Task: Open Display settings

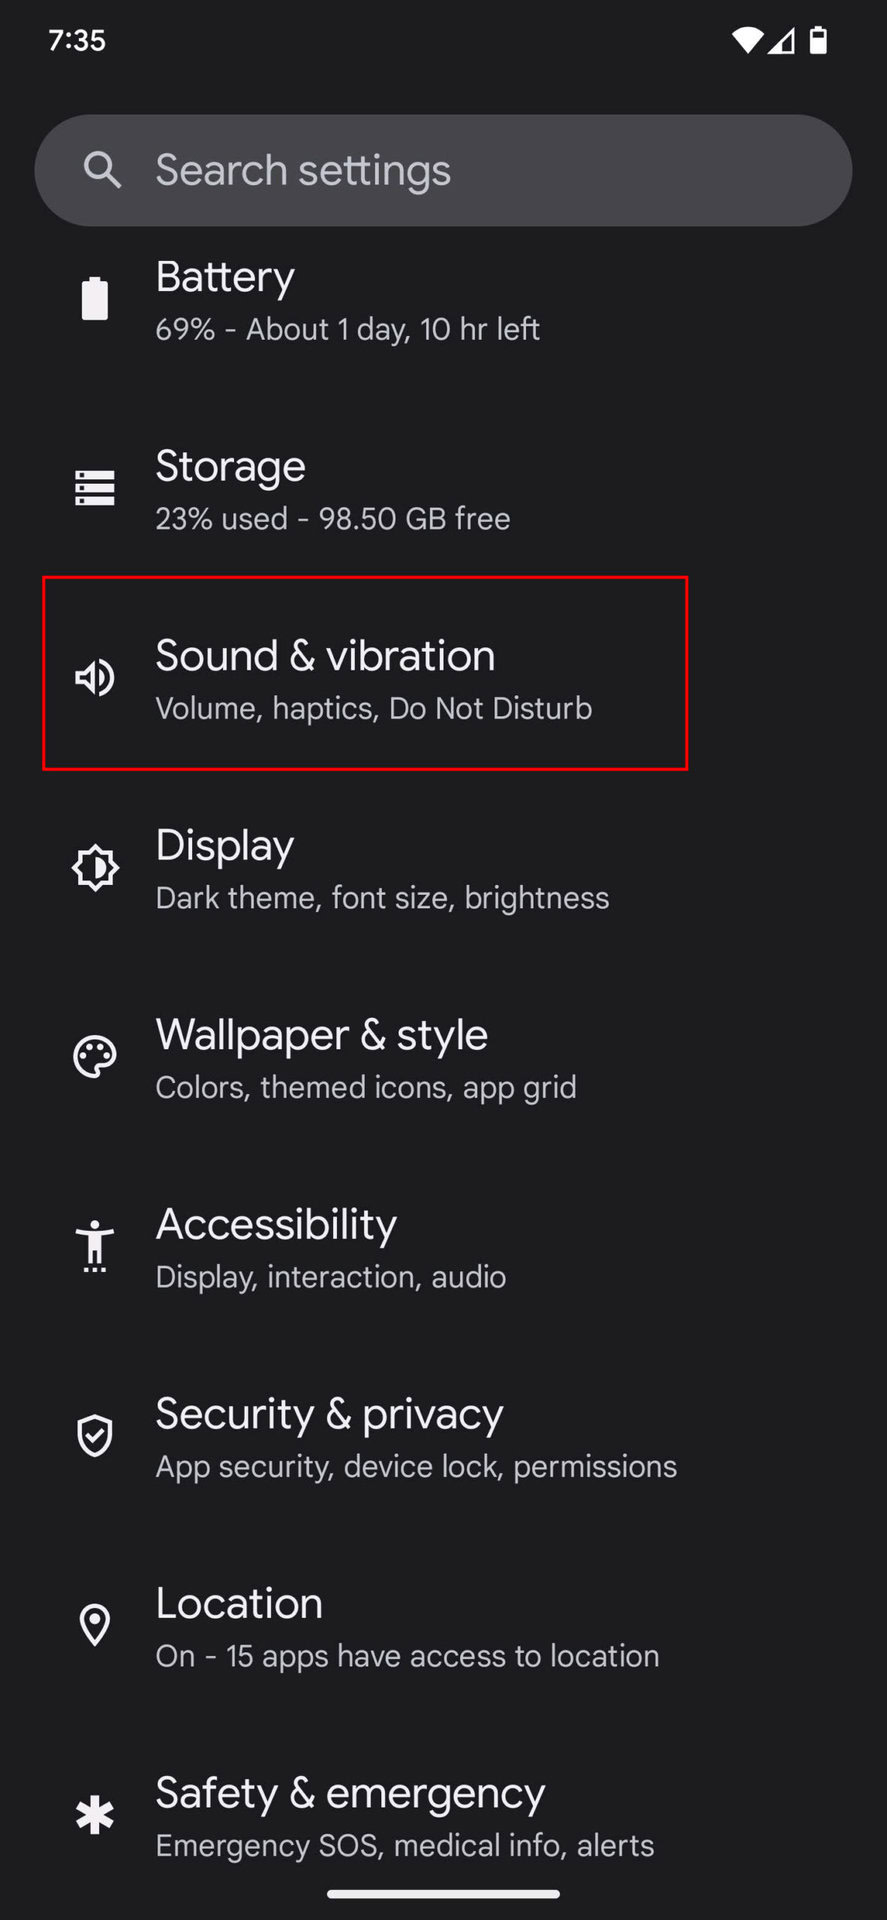Action: click(382, 869)
